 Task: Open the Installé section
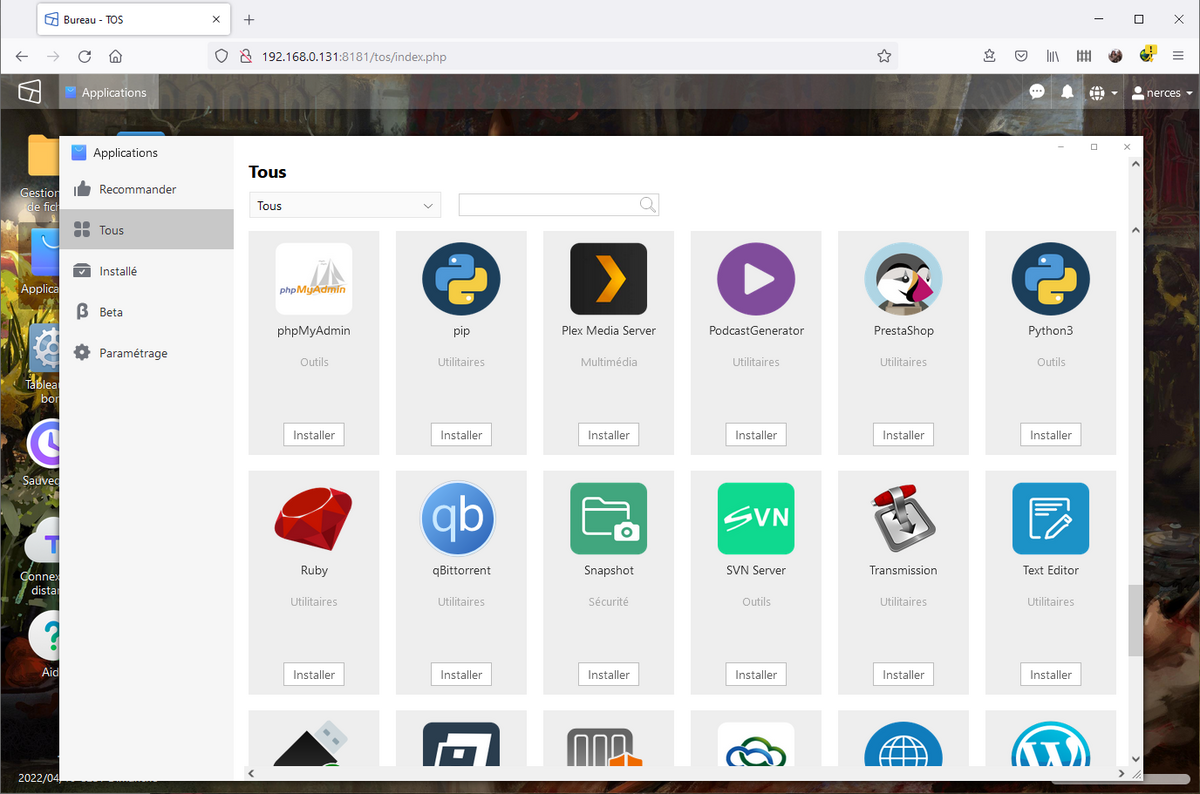pyautogui.click(x=146, y=271)
